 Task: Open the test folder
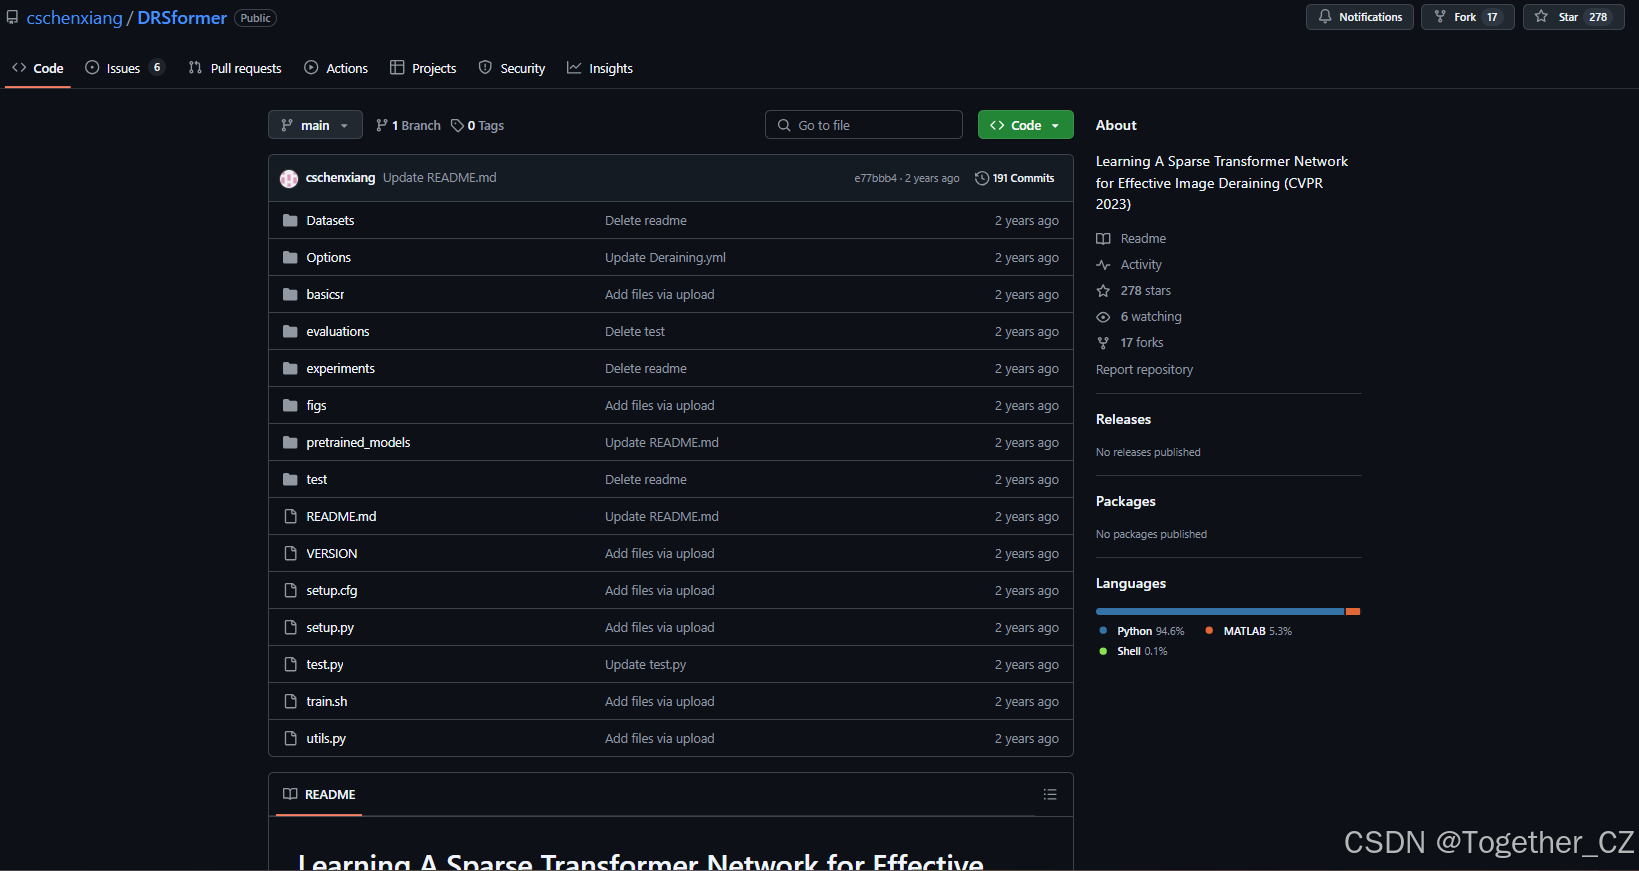tap(317, 479)
